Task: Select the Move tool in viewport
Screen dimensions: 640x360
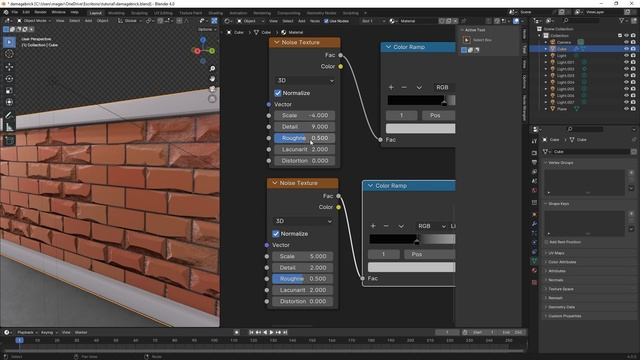Action: pos(9,67)
